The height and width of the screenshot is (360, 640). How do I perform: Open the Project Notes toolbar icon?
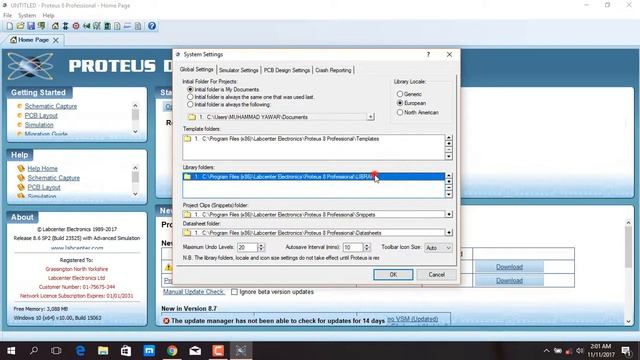click(138, 26)
